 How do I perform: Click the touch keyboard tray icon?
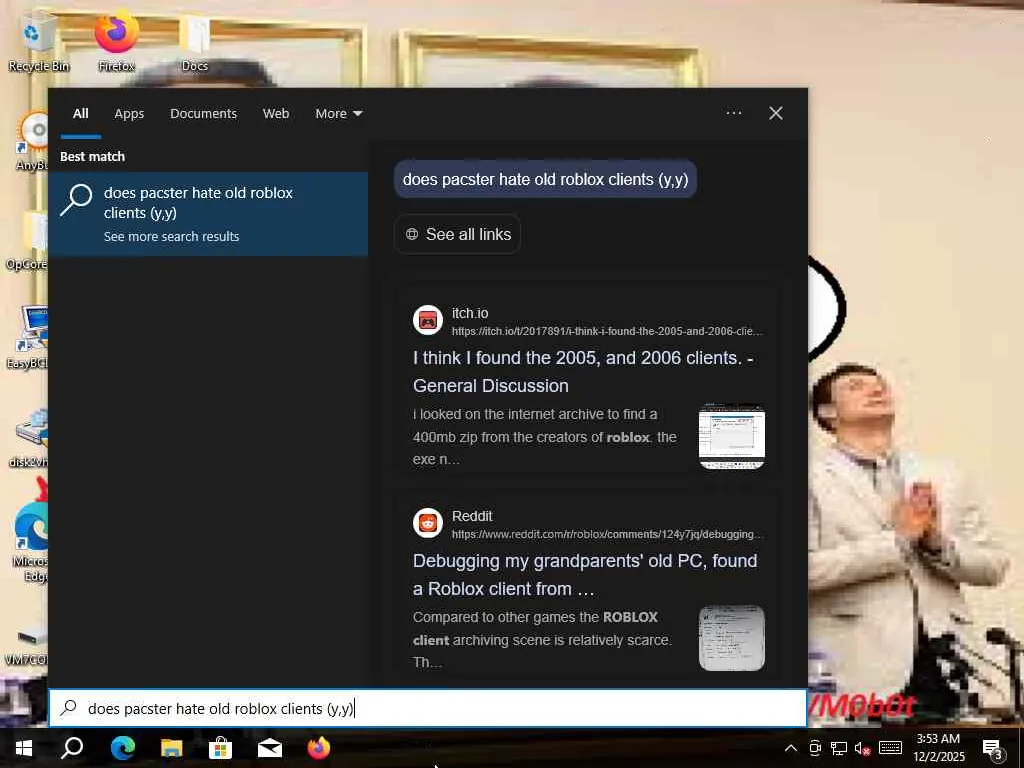(x=890, y=748)
